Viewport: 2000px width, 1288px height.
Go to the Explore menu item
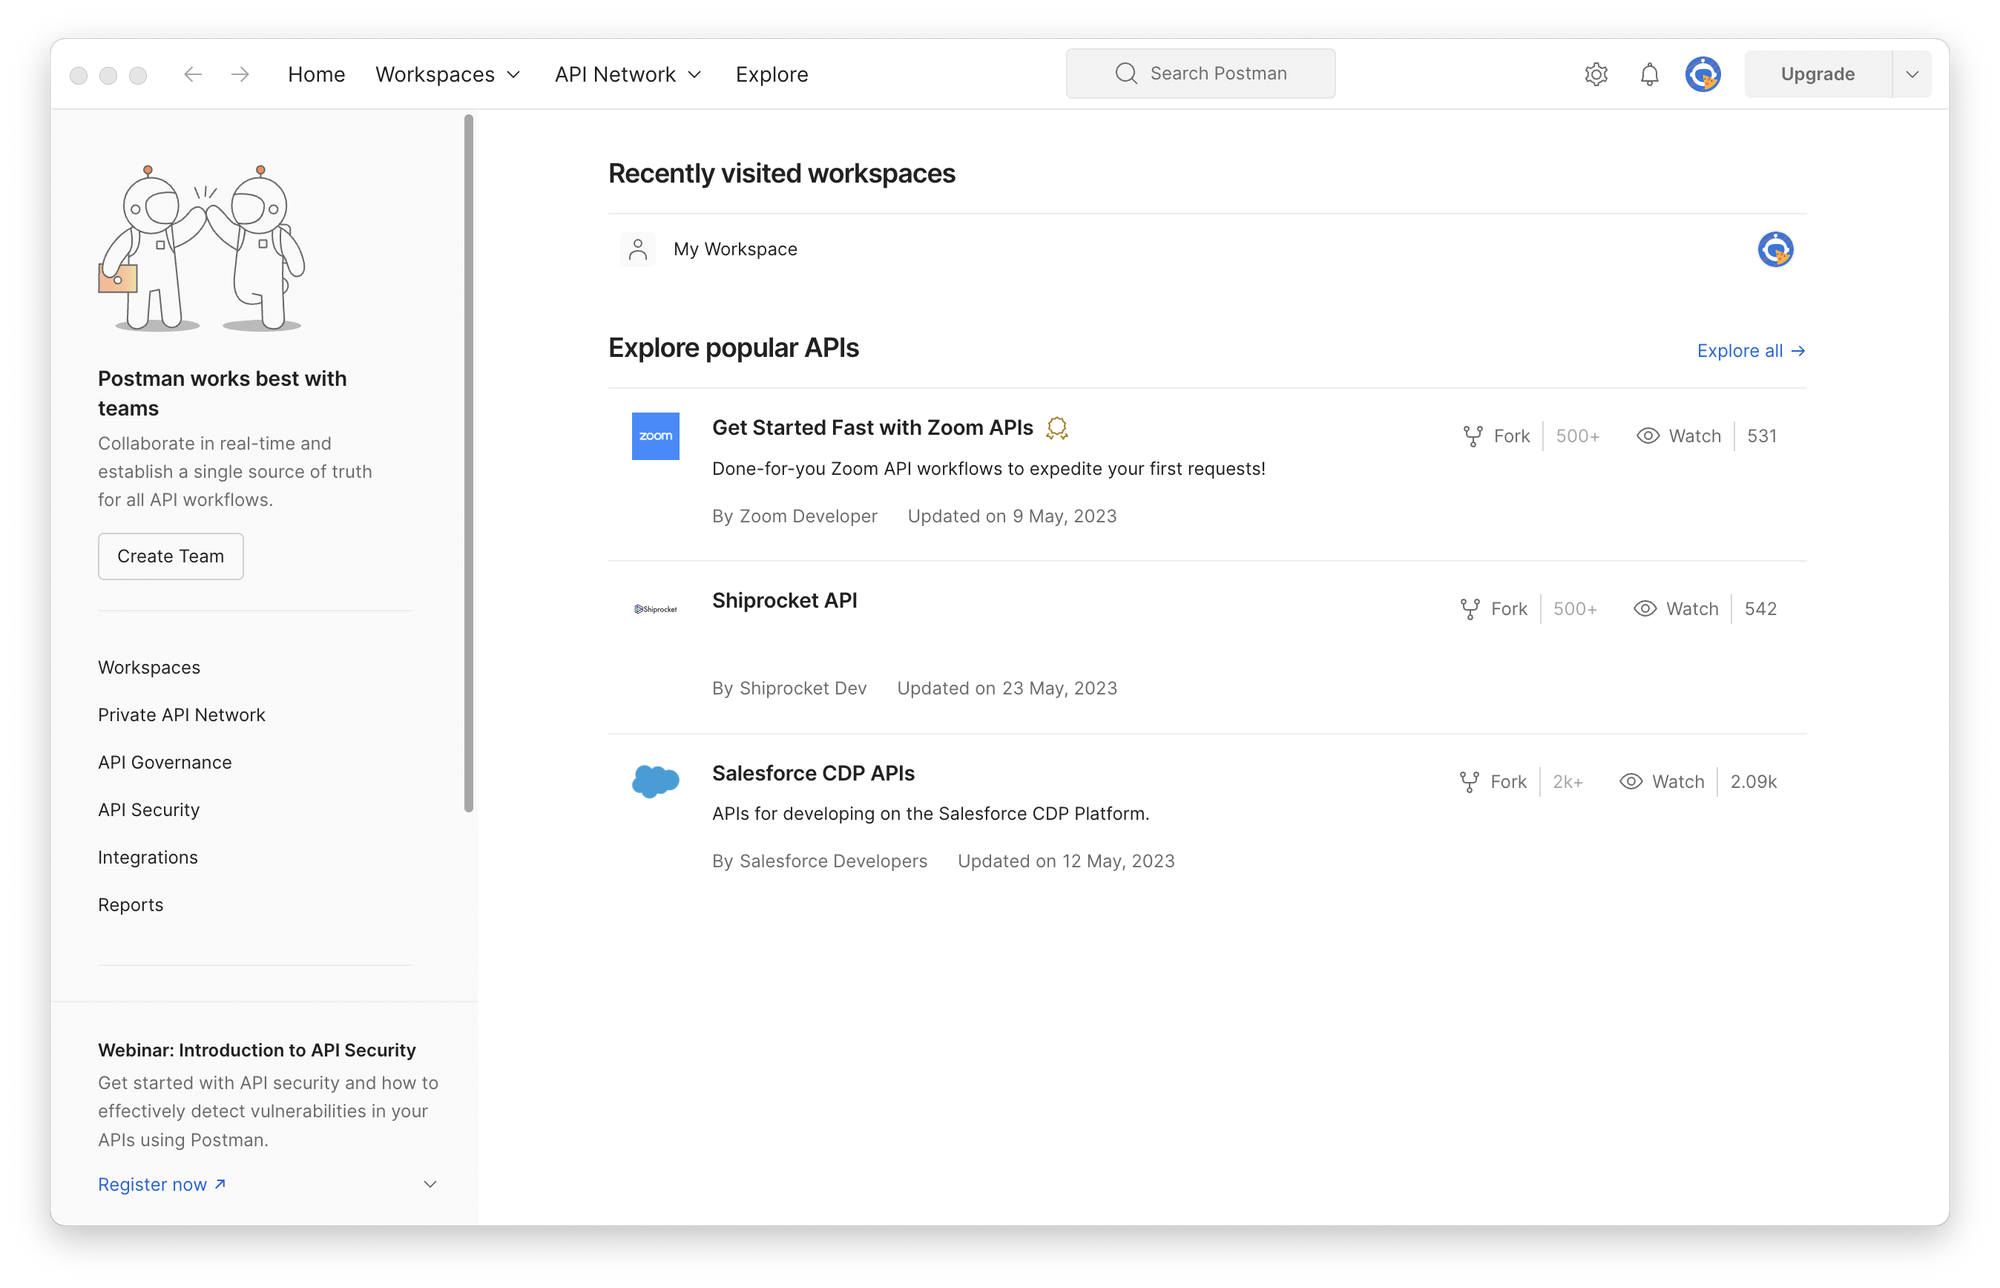tap(771, 74)
